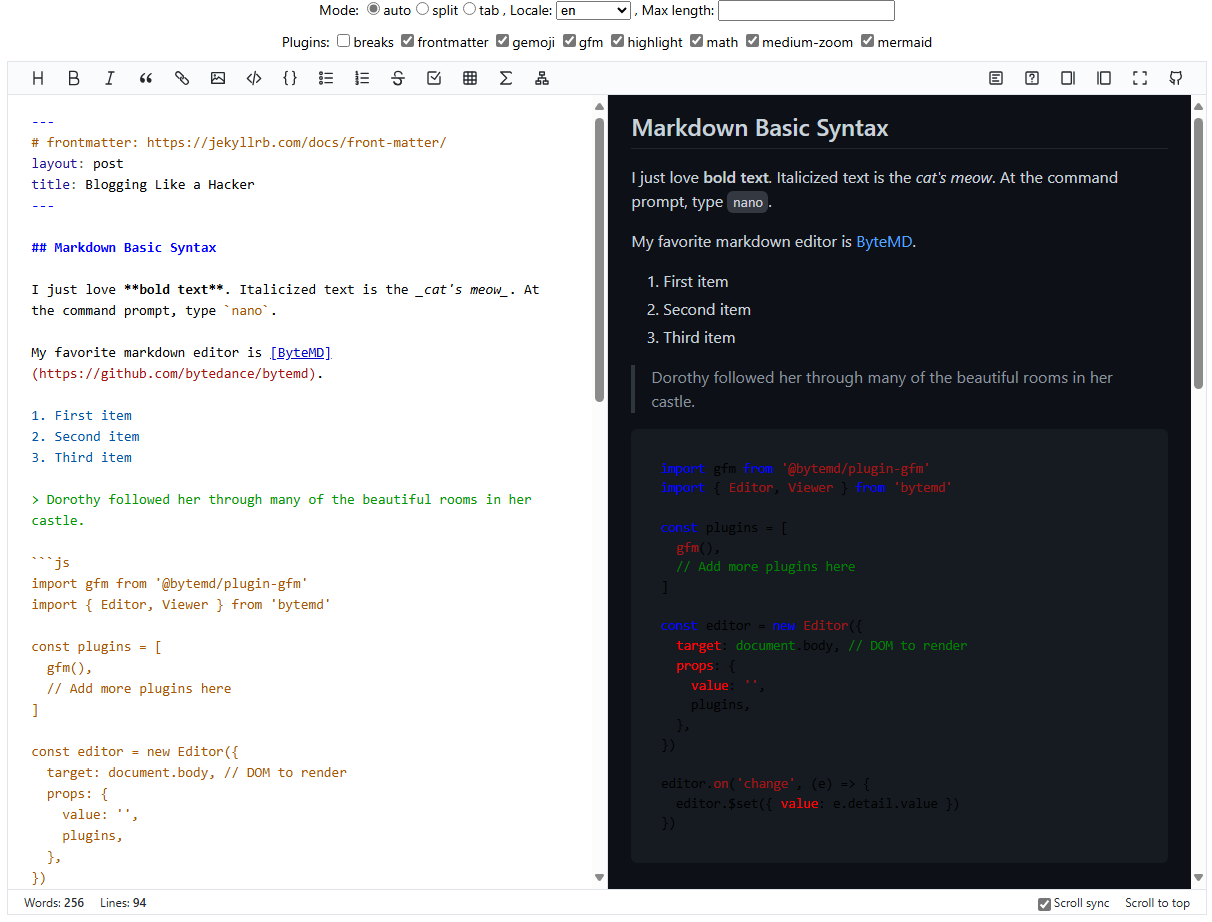Insert an ordered numbered list
The image size is (1212, 922).
point(362,78)
